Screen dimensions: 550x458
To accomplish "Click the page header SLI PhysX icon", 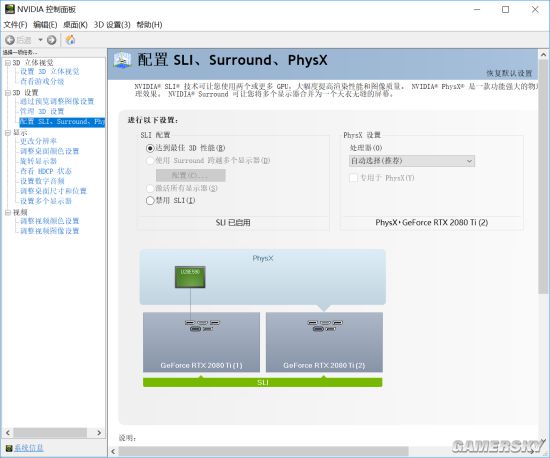I will pos(122,60).
